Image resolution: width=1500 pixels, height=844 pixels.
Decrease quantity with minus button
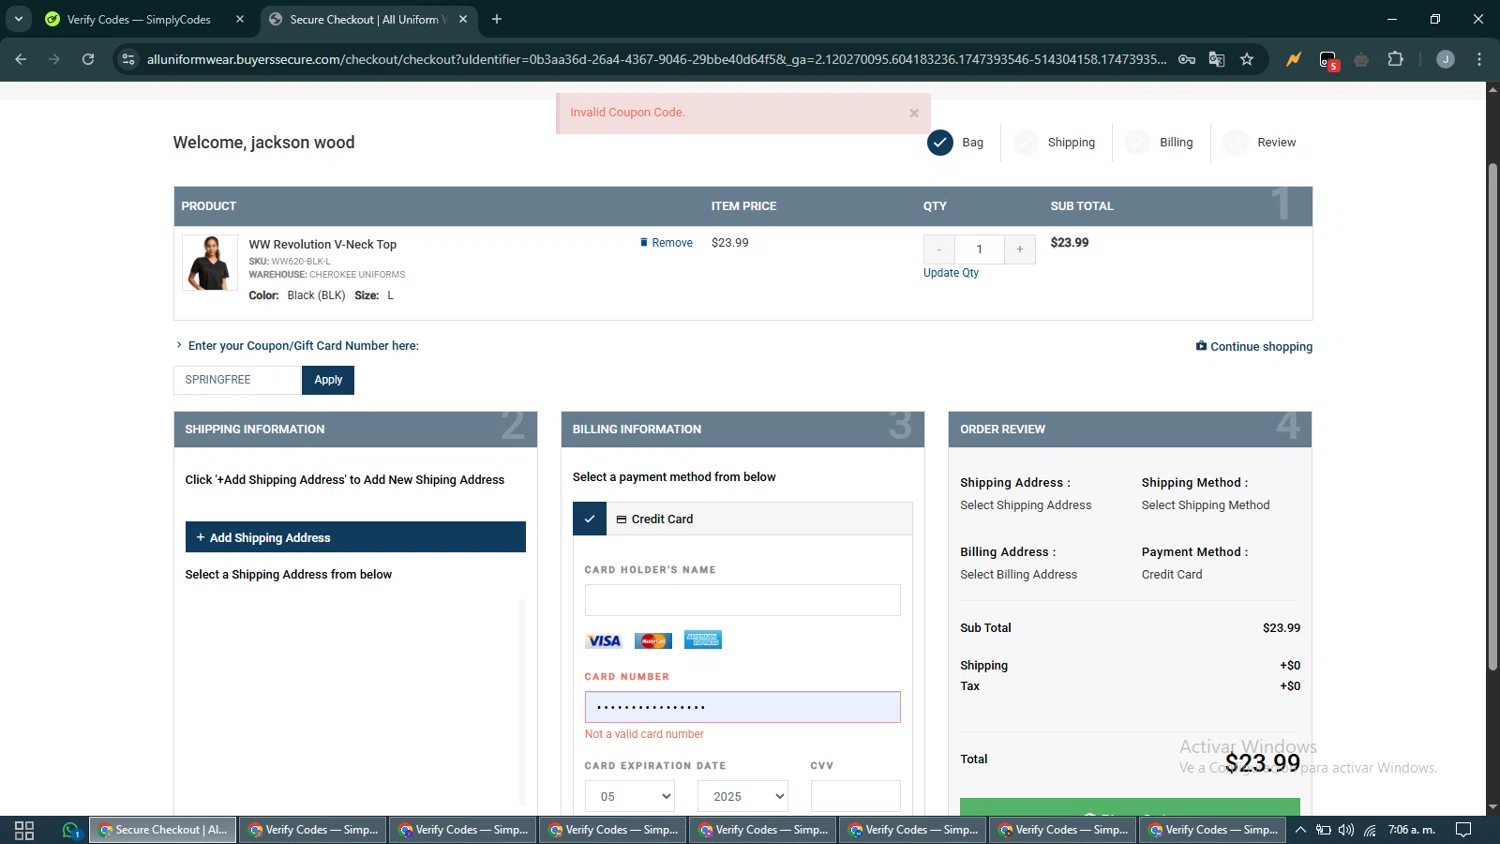click(939, 249)
